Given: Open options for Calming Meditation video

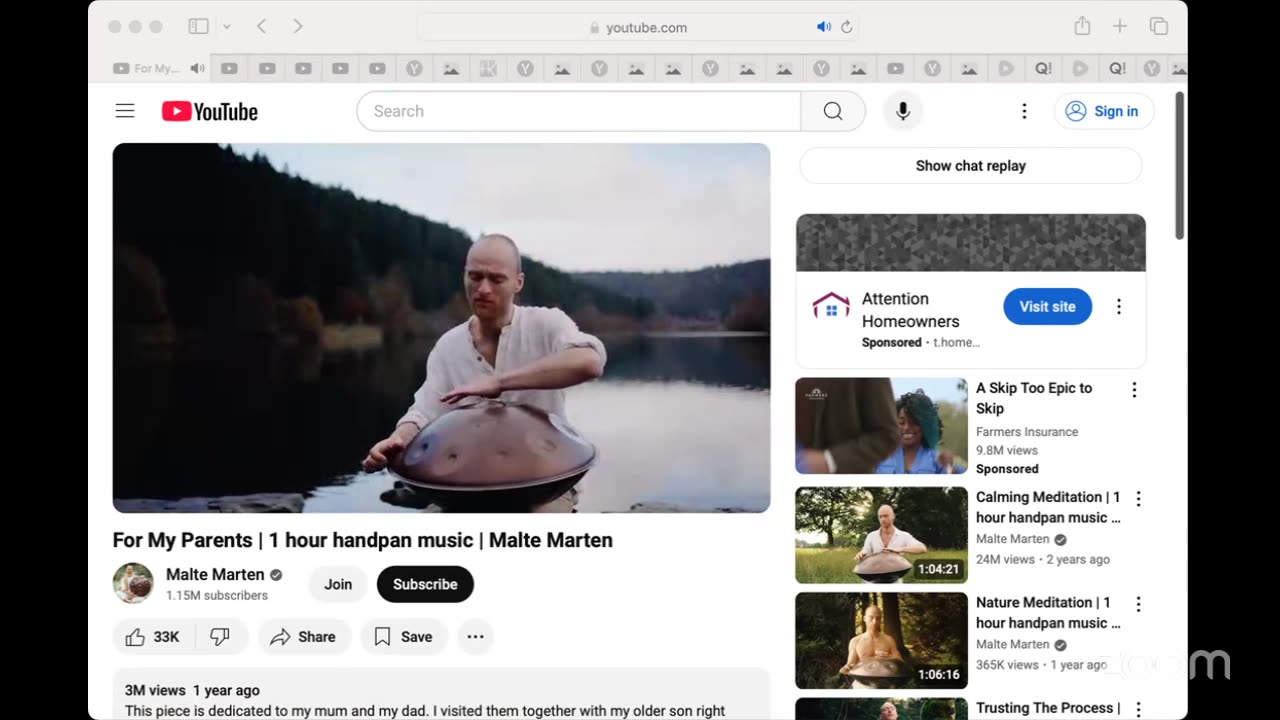Looking at the screenshot, I should coord(1137,498).
